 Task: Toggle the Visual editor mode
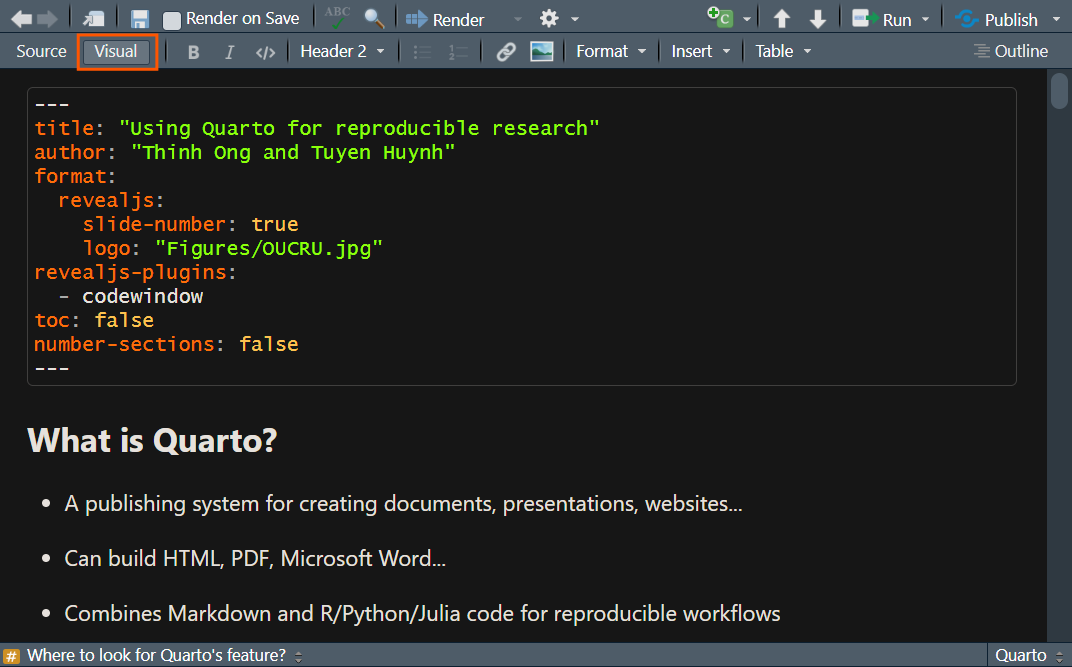click(x=116, y=52)
